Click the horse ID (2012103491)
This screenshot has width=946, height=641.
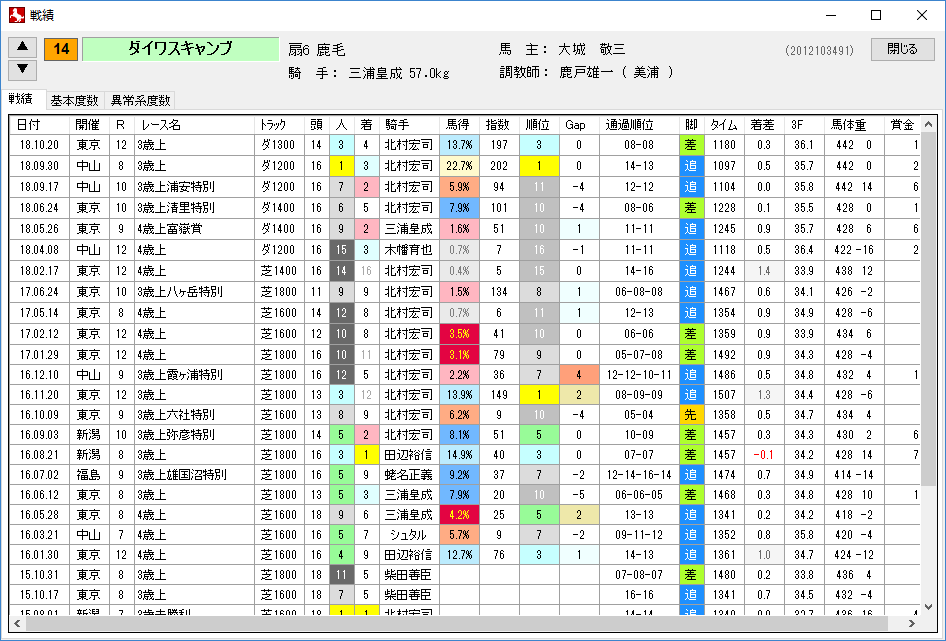[819, 51]
